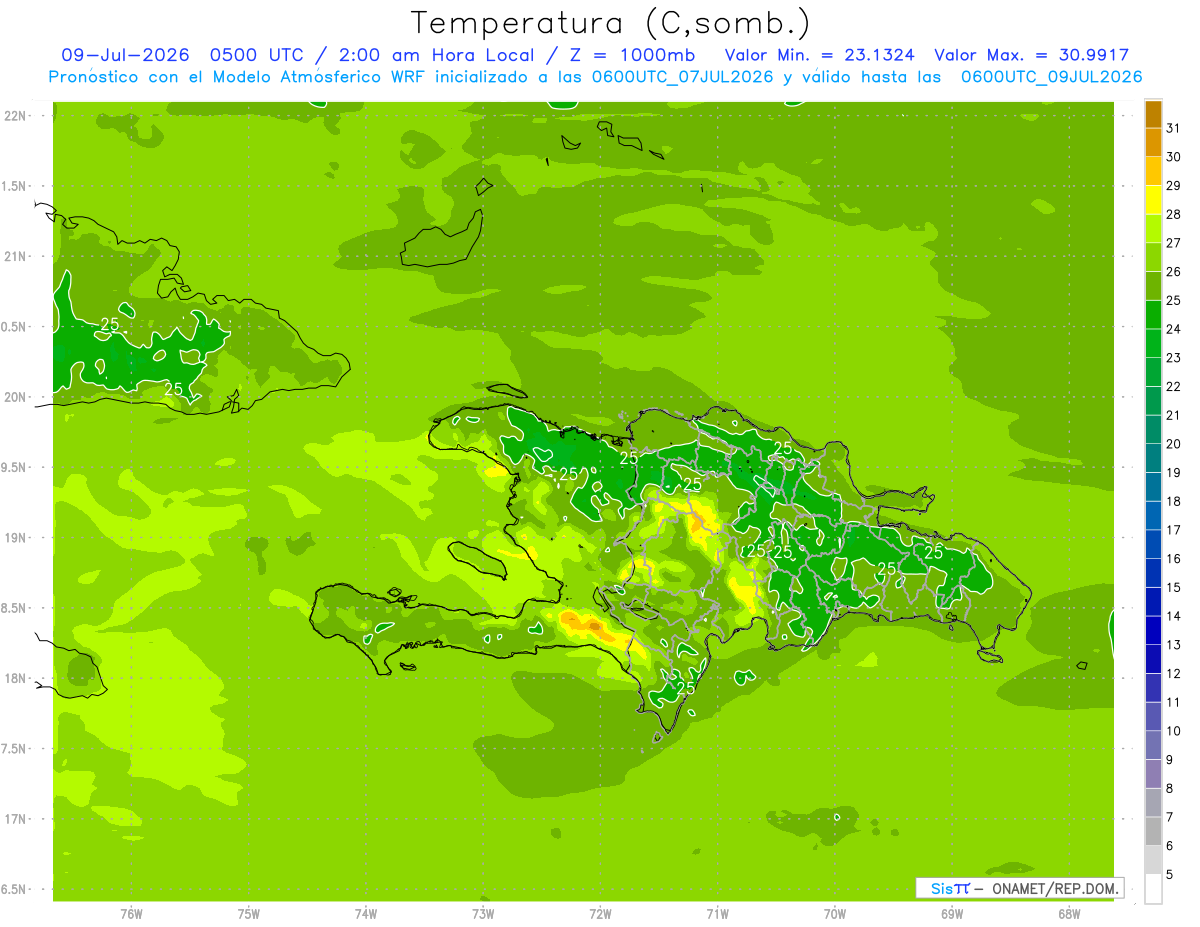Click the legend value "24"

pyautogui.click(x=1174, y=329)
